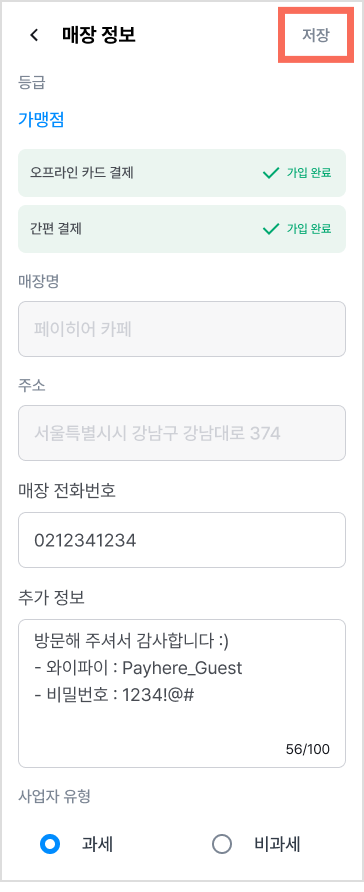This screenshot has height=892, width=364.
Task: Click the 56/100 character counter
Action: [308, 749]
